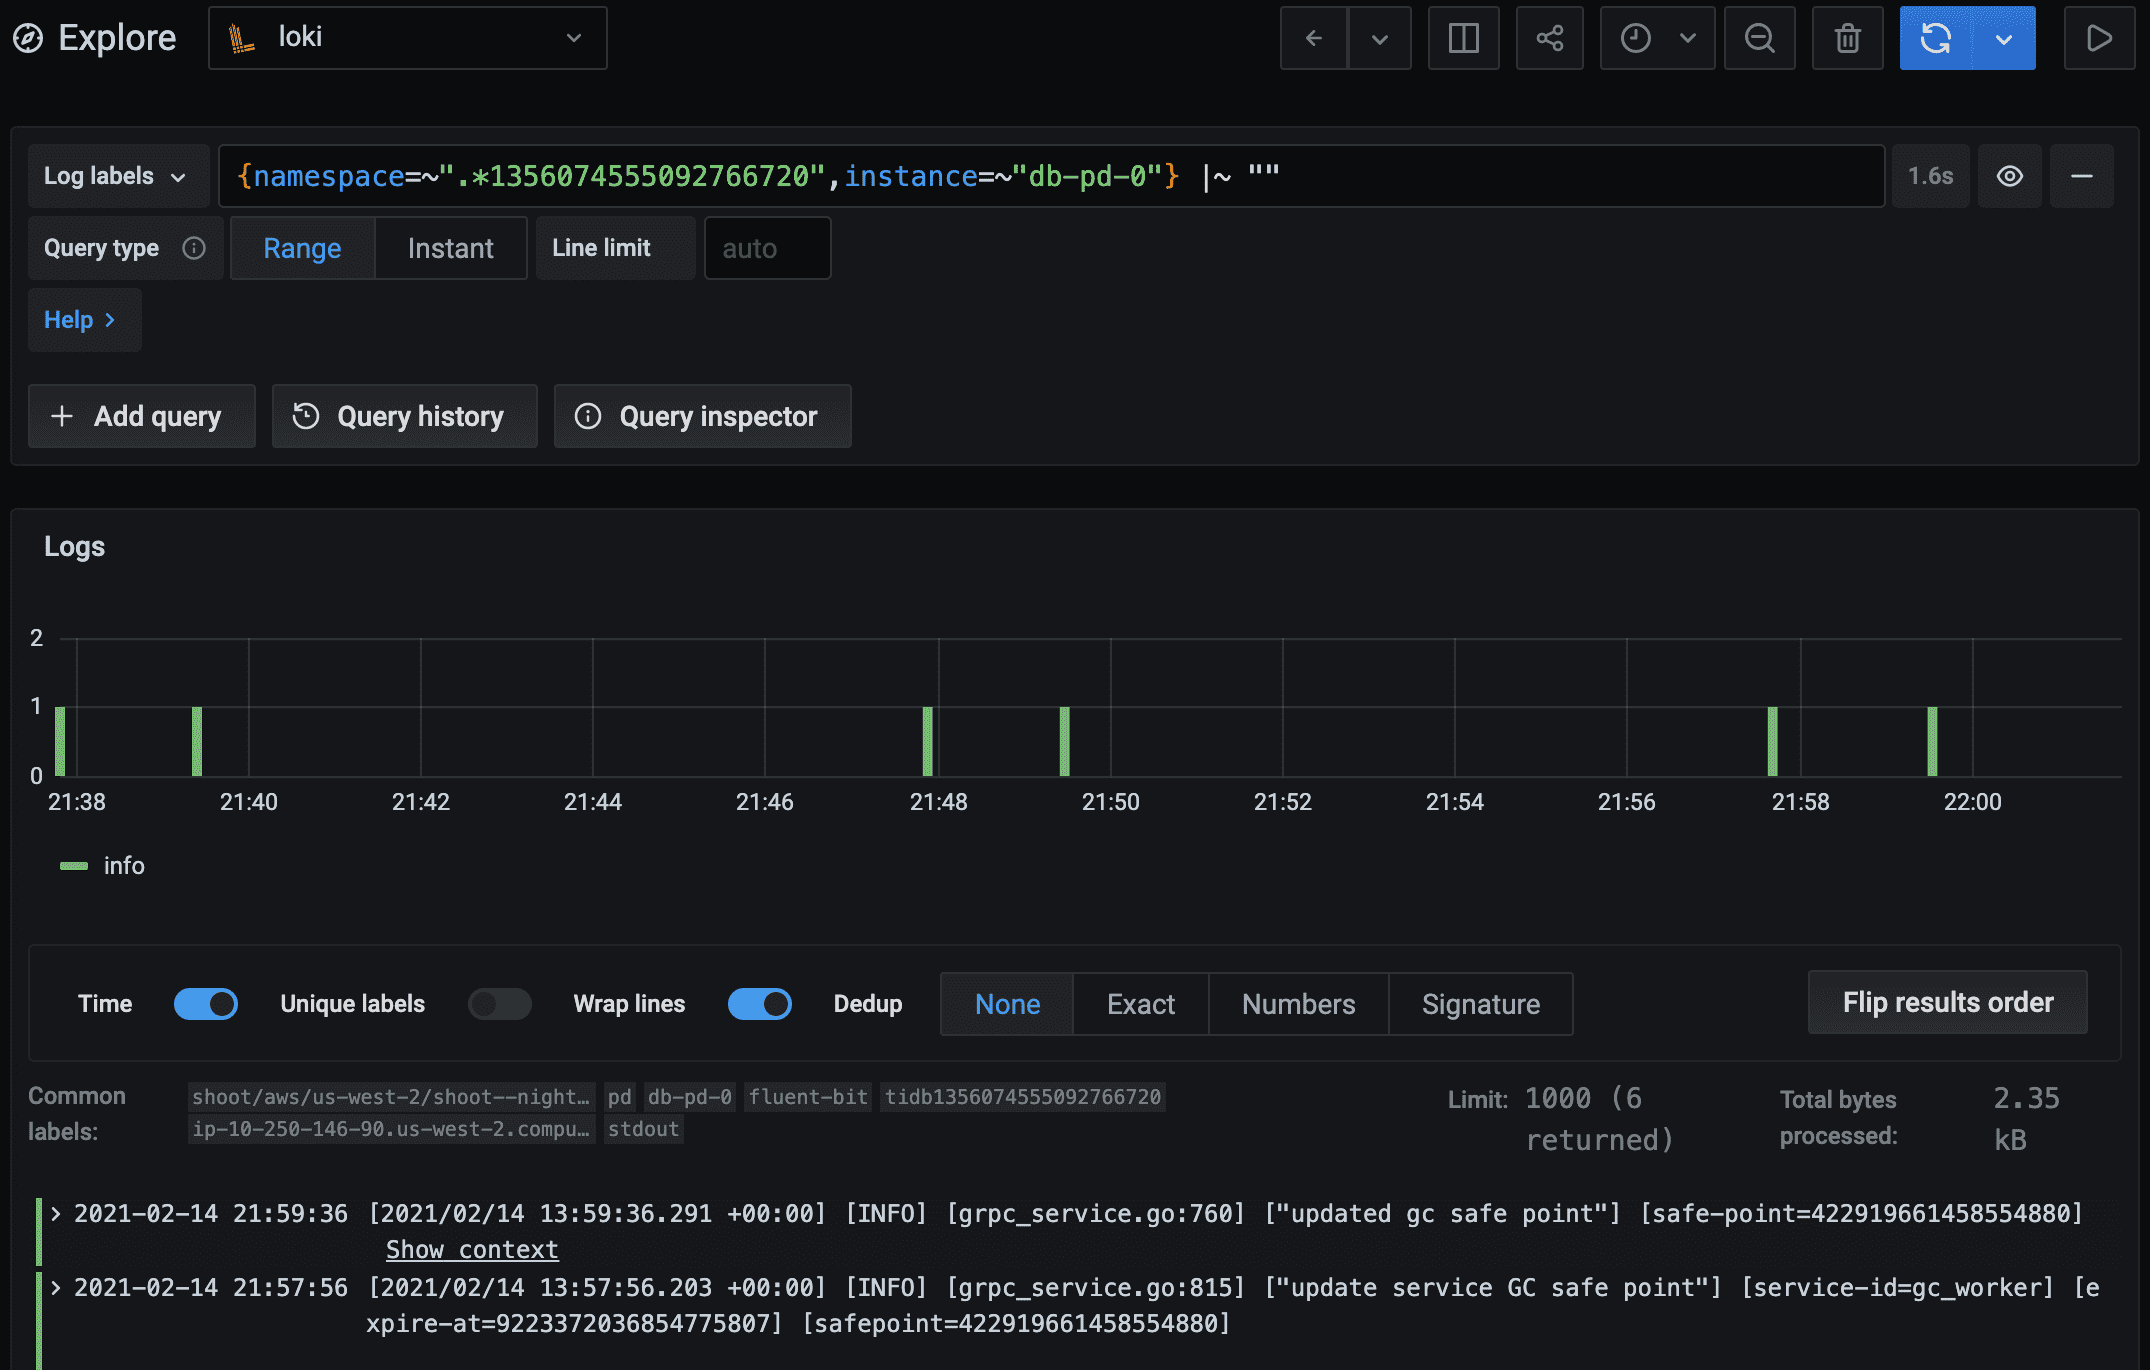Switch query type to Instant
The width and height of the screenshot is (2150, 1370).
[450, 248]
